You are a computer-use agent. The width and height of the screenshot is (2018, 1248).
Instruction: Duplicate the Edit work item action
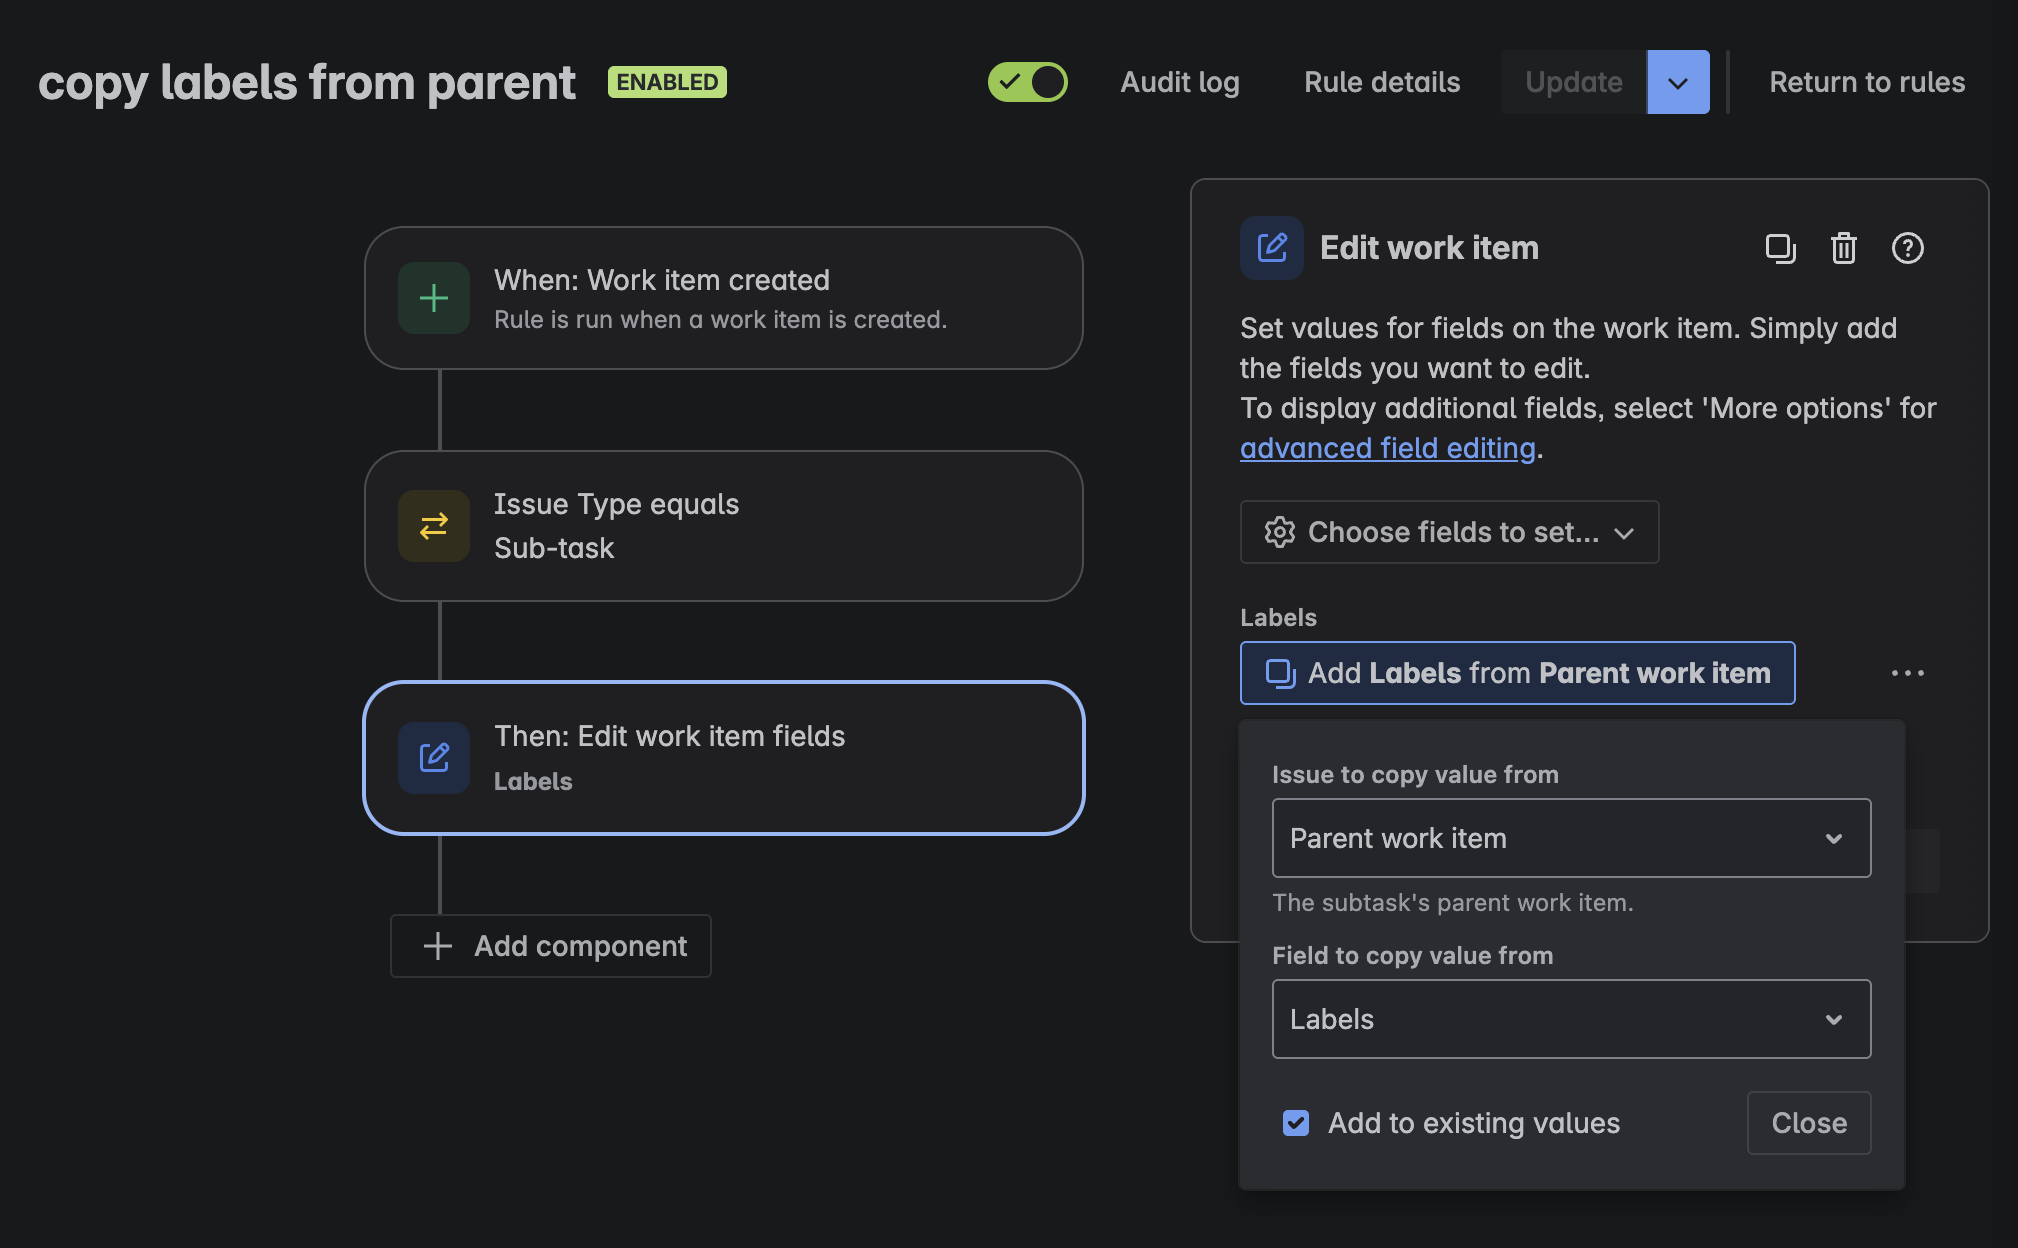coord(1783,249)
